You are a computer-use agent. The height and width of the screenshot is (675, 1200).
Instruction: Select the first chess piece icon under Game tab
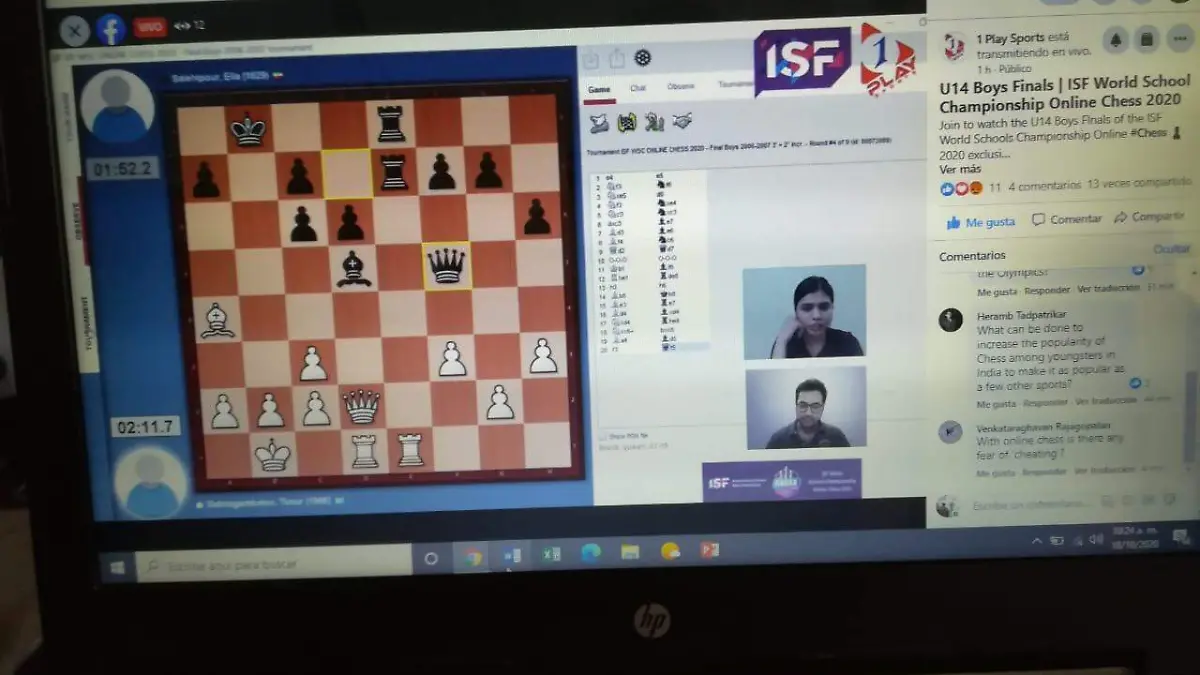coord(598,121)
